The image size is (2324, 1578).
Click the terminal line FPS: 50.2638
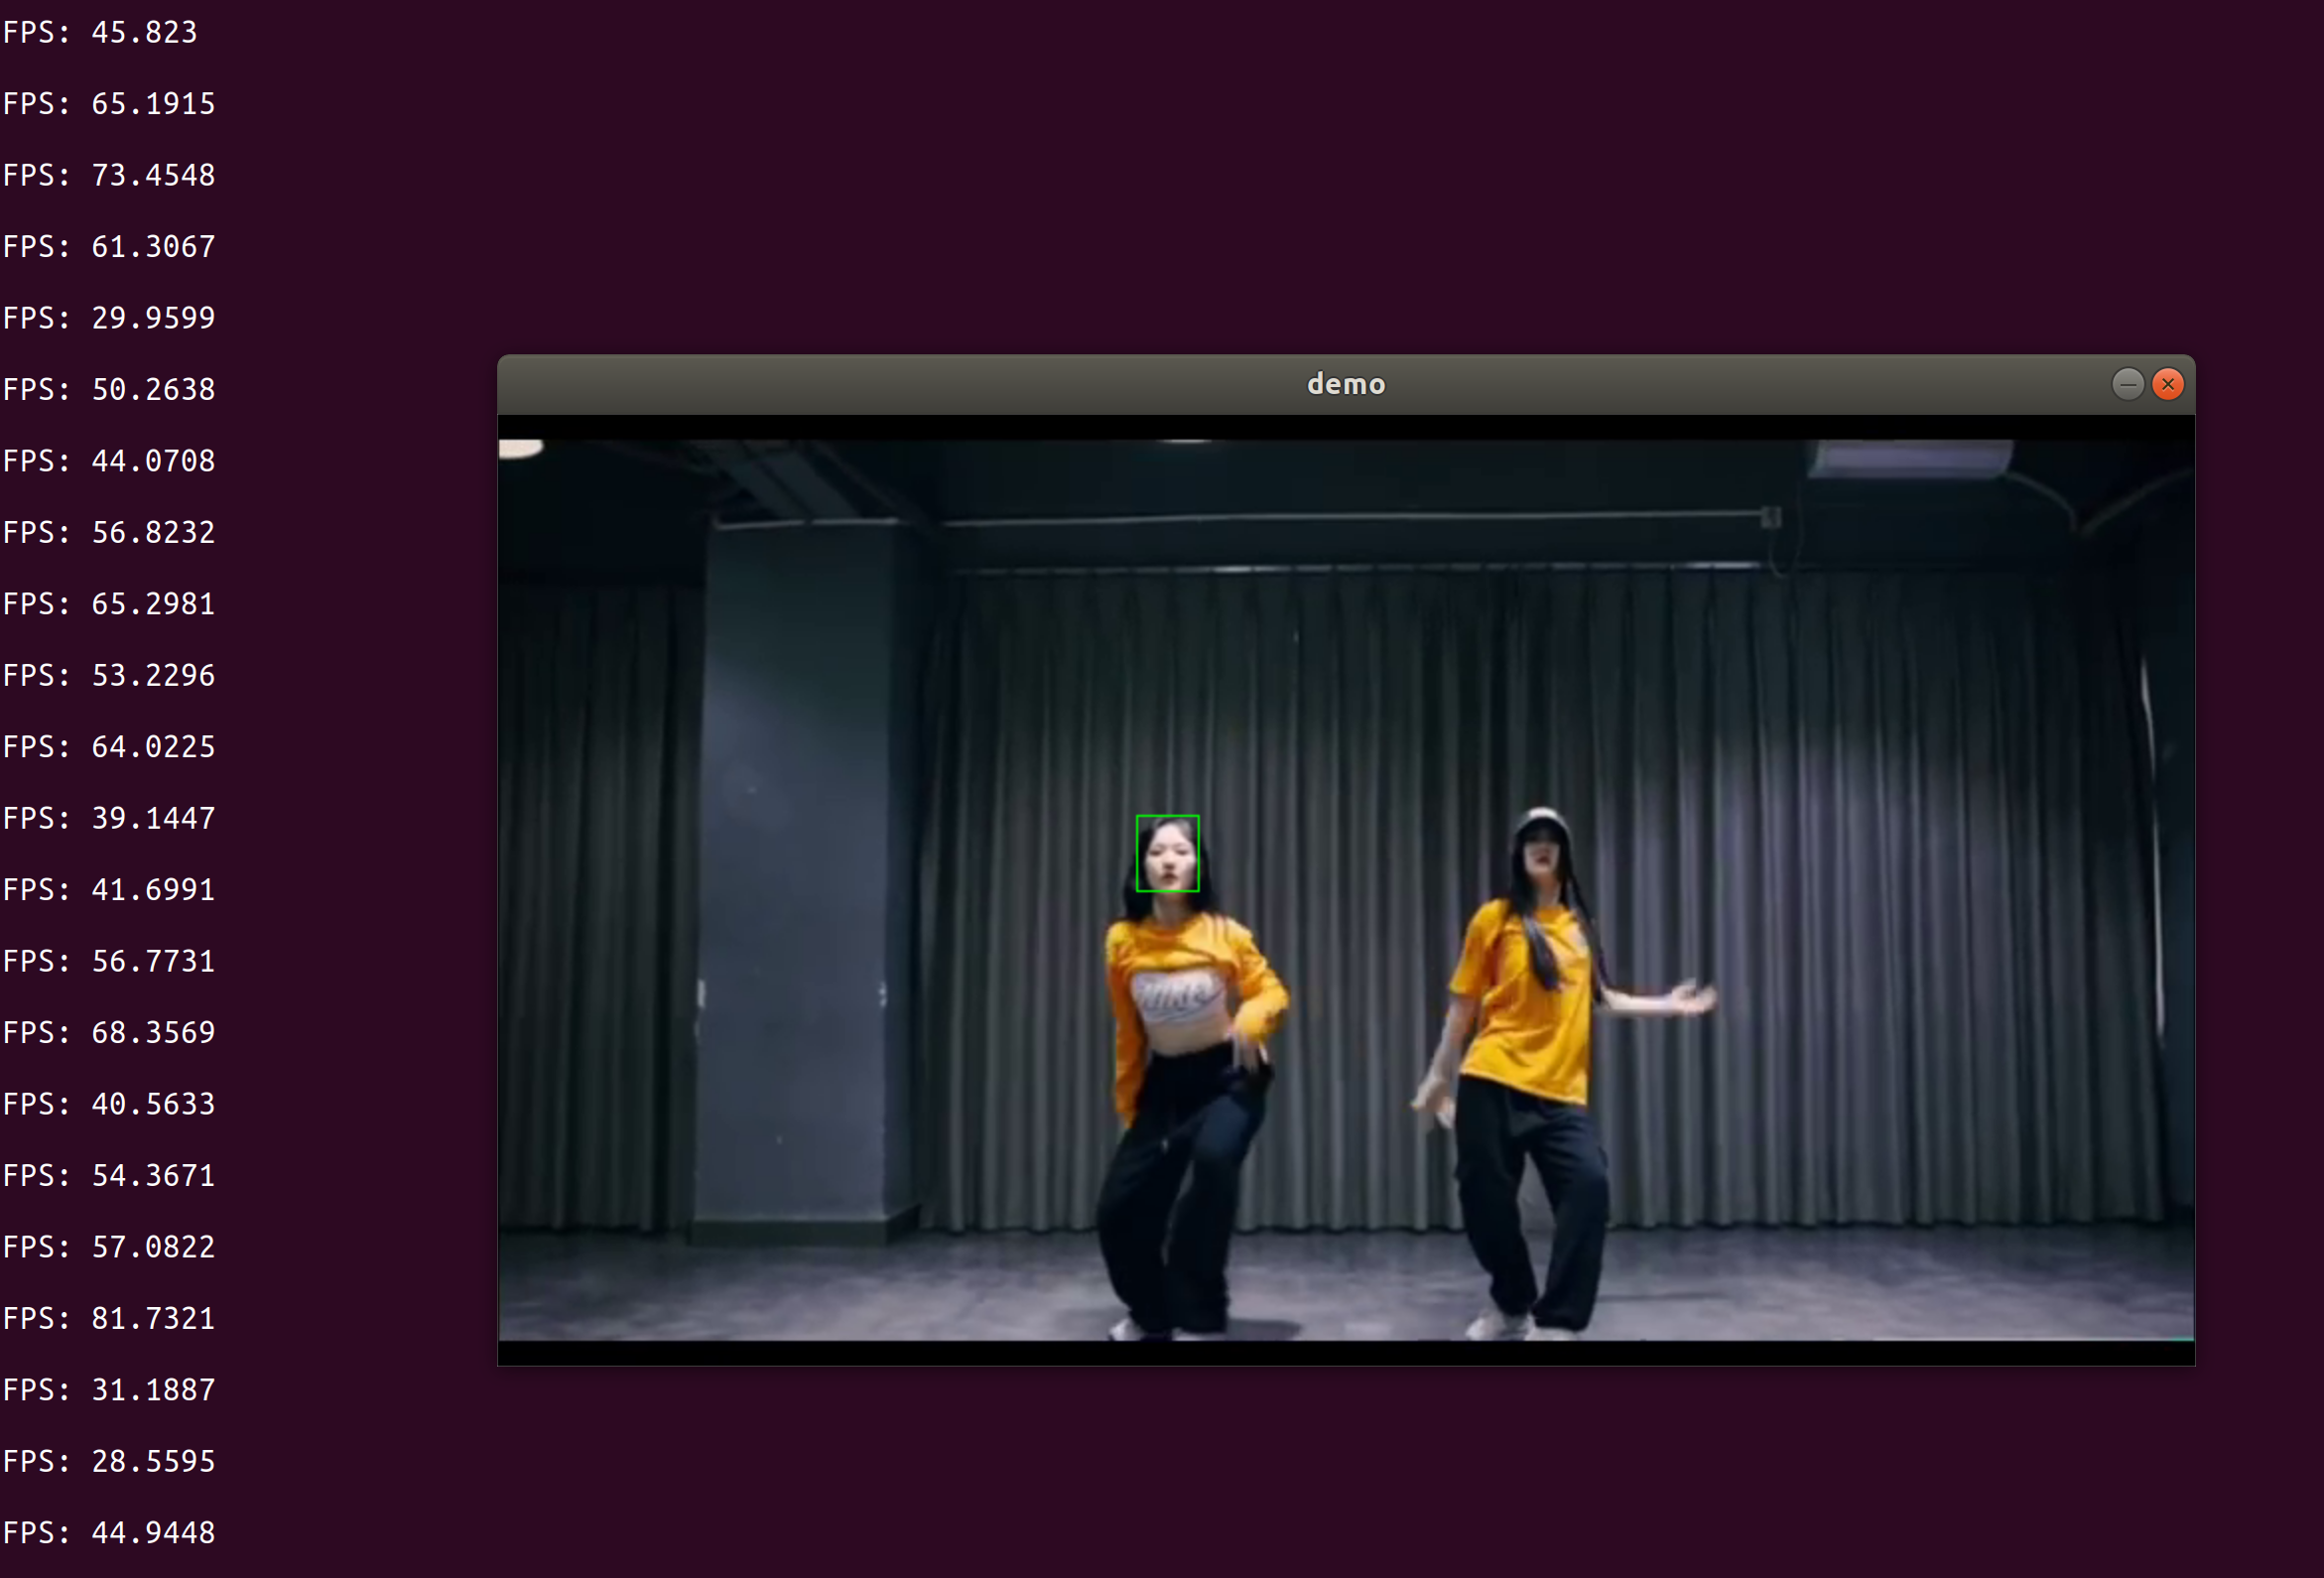pos(108,390)
